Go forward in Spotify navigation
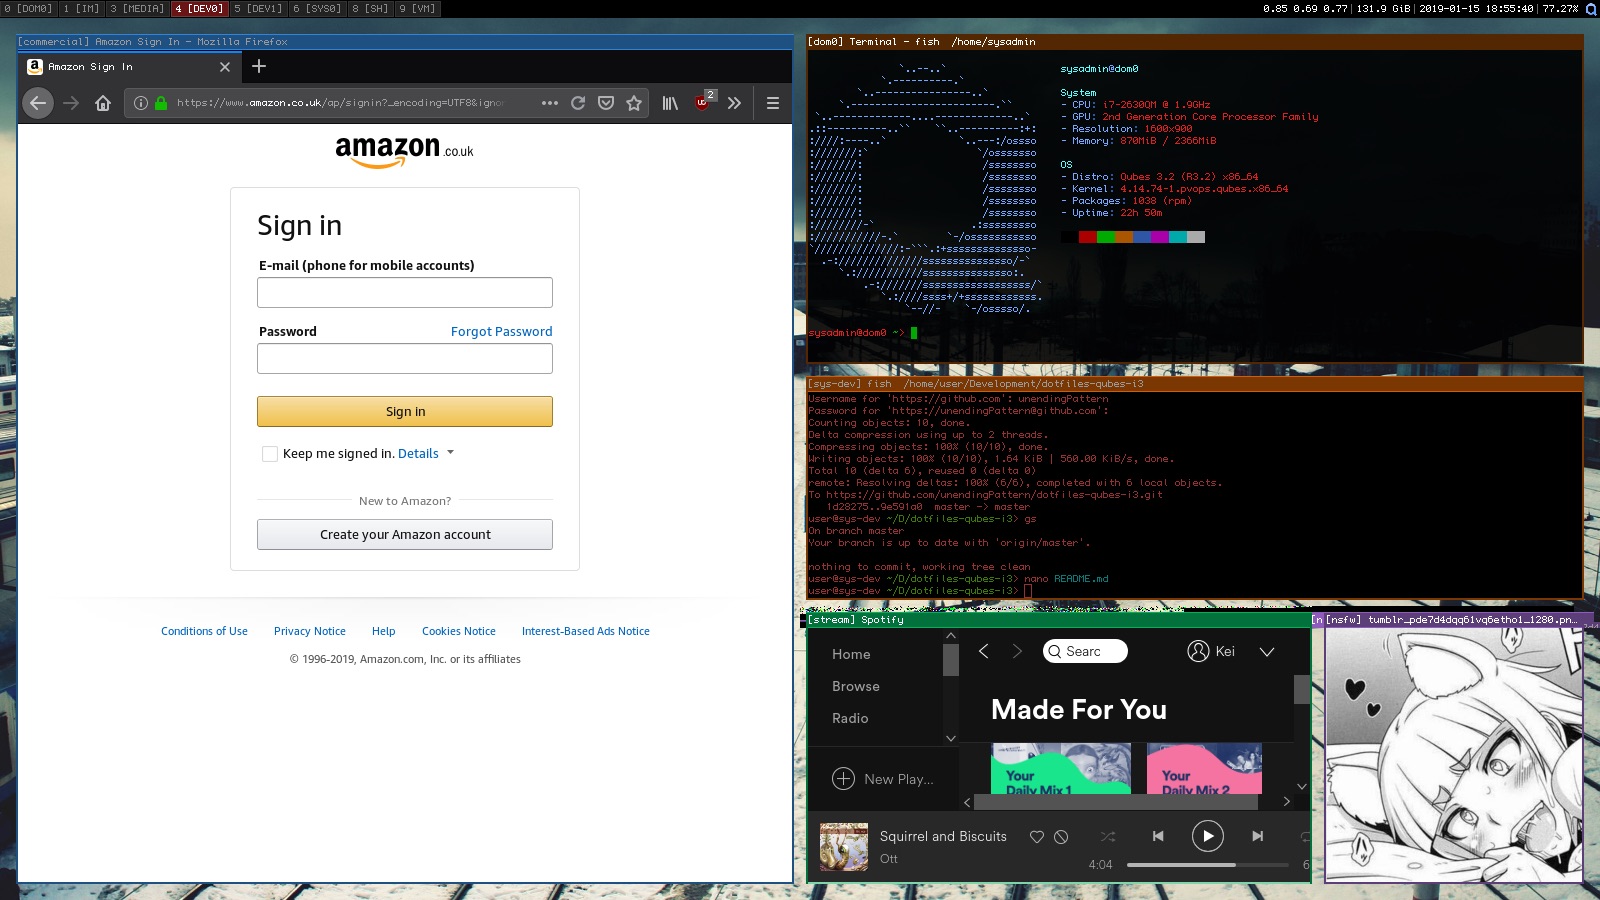The width and height of the screenshot is (1600, 900). pos(1017,651)
